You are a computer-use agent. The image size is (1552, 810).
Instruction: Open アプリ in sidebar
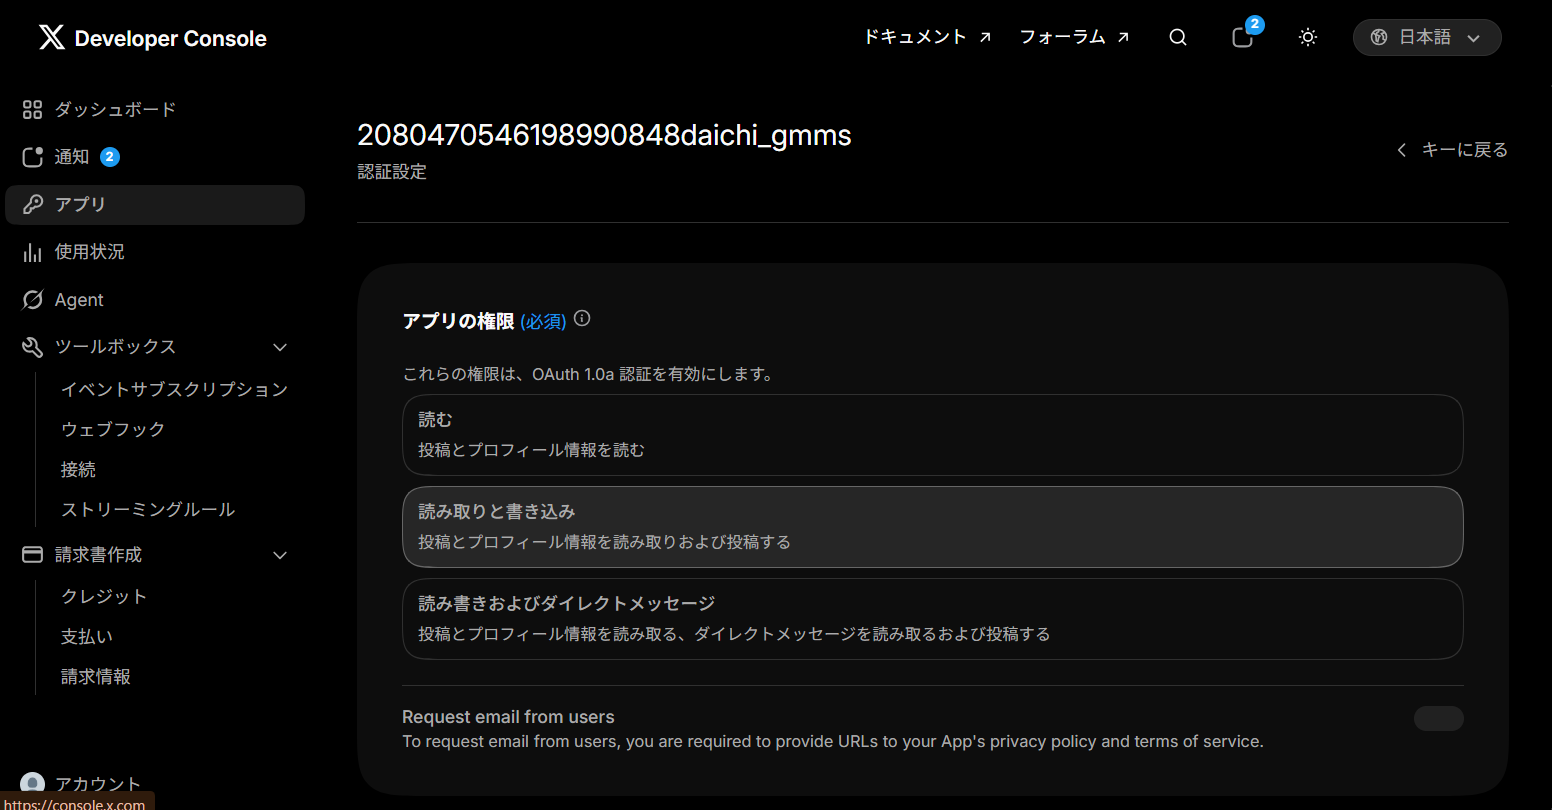click(x=155, y=204)
